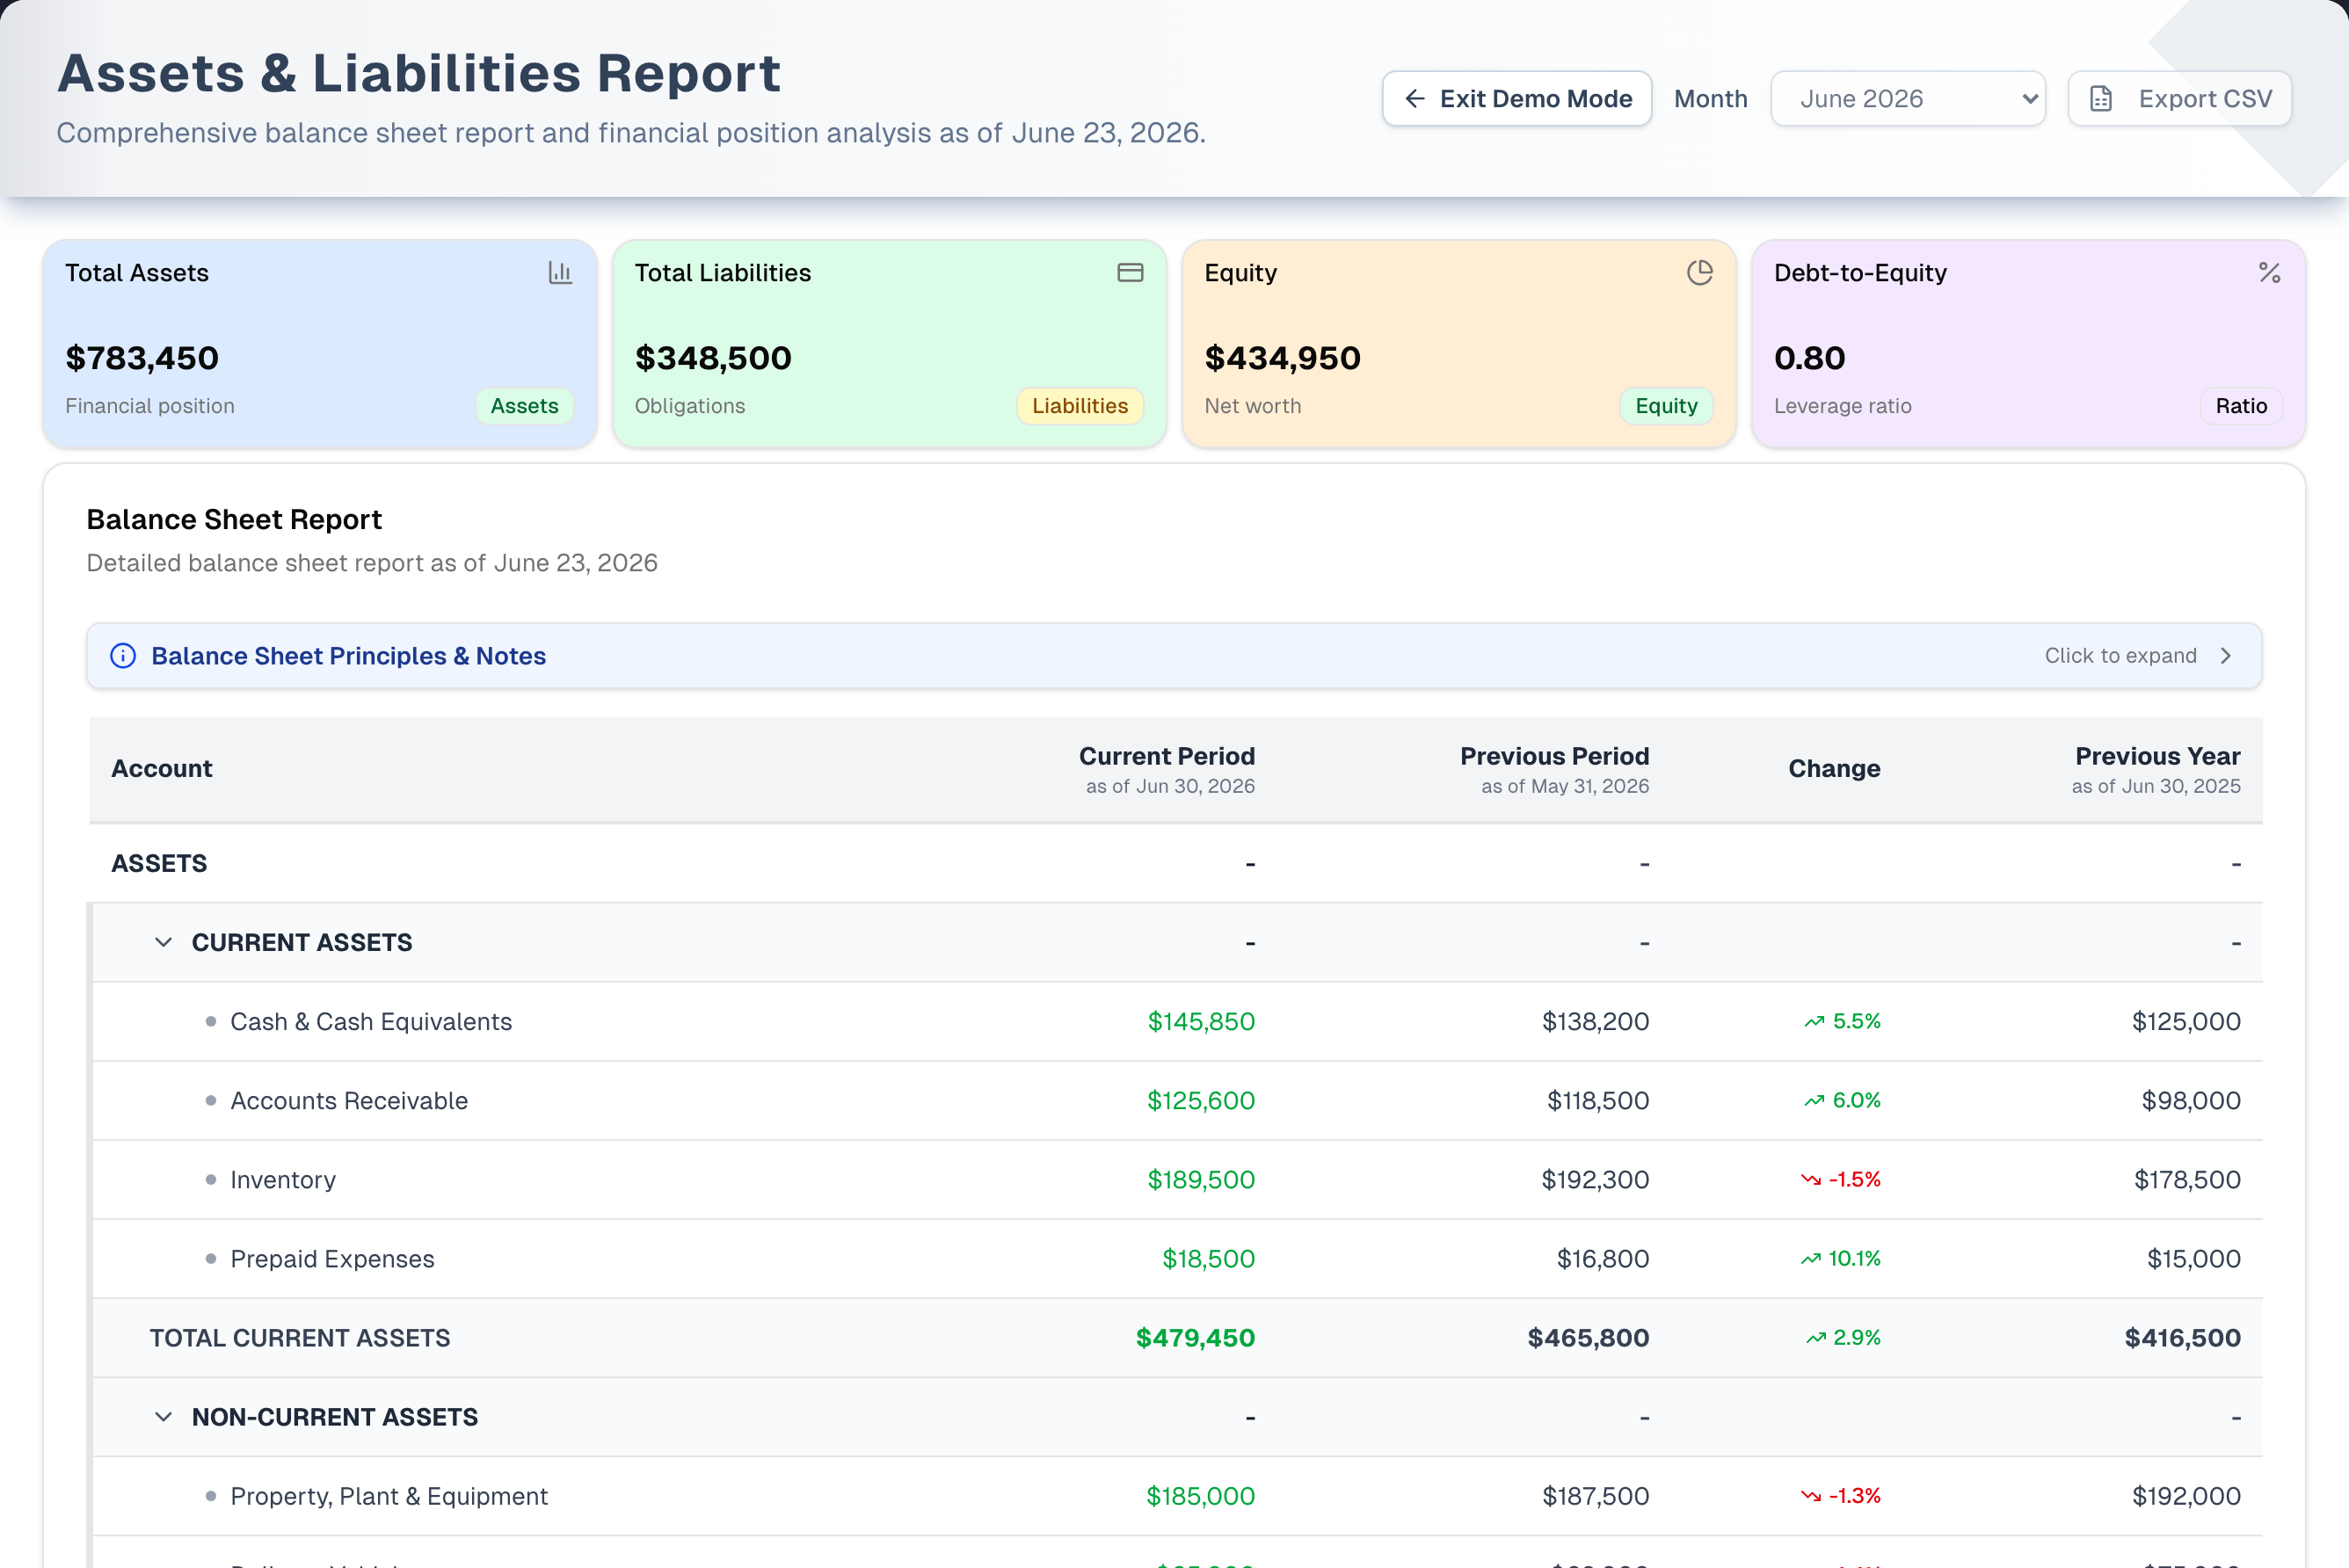This screenshot has width=2349, height=1568.
Task: Collapse the NON-CURRENT ASSETS section chevron
Action: click(x=163, y=1417)
